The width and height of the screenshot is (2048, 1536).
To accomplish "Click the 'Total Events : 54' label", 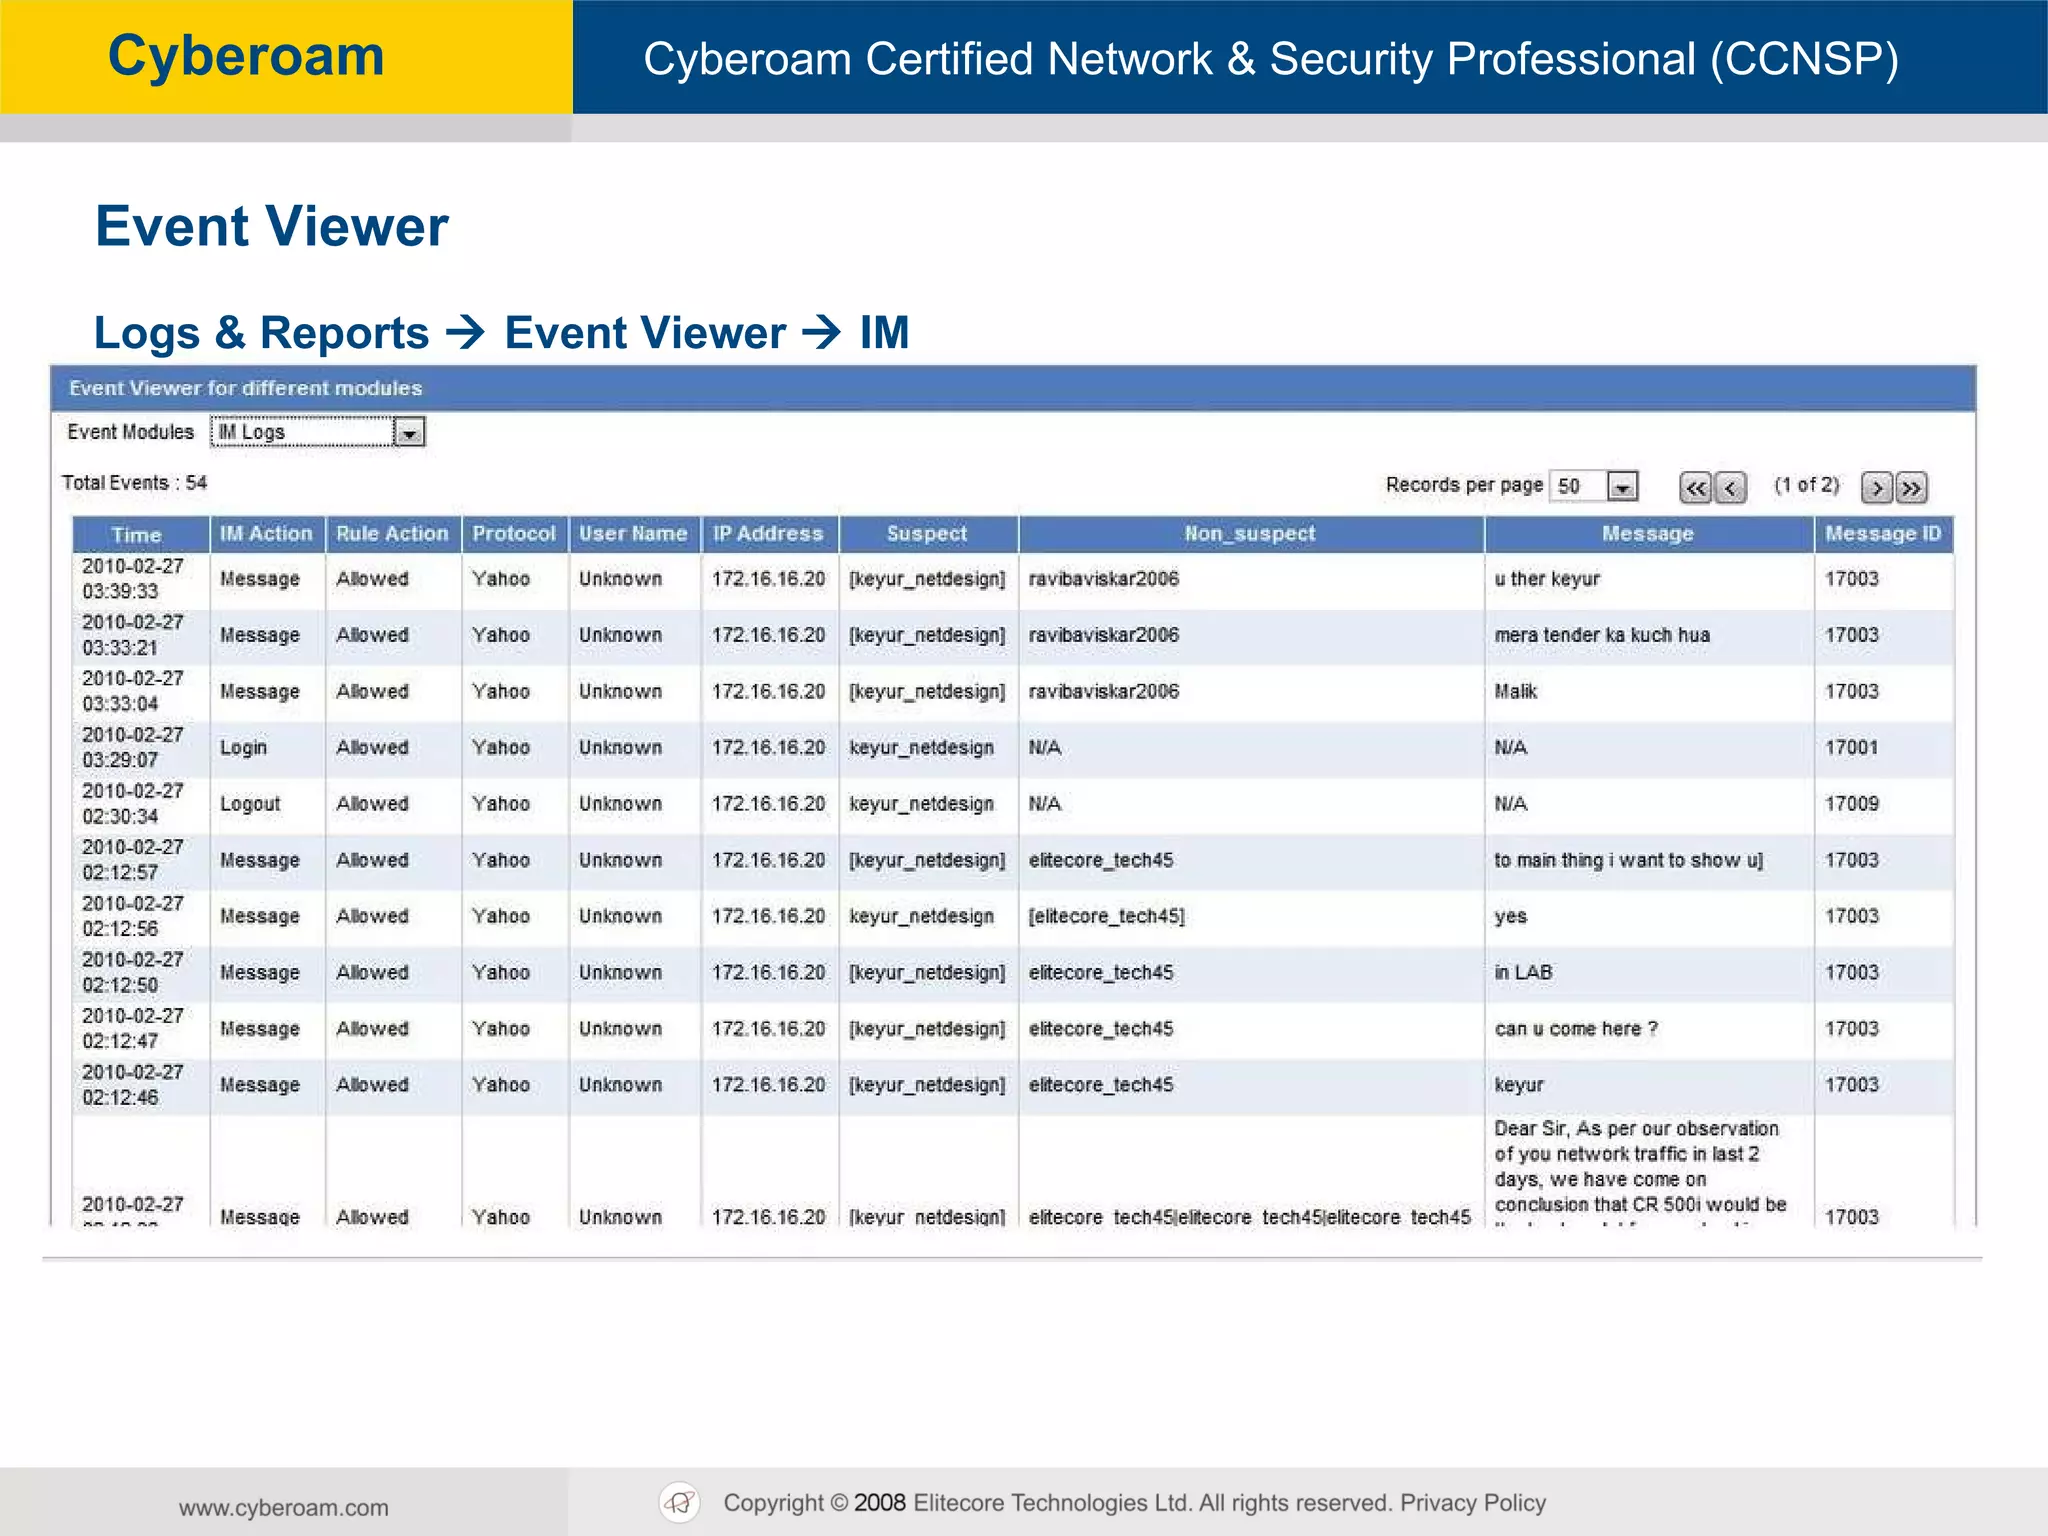I will [x=135, y=483].
